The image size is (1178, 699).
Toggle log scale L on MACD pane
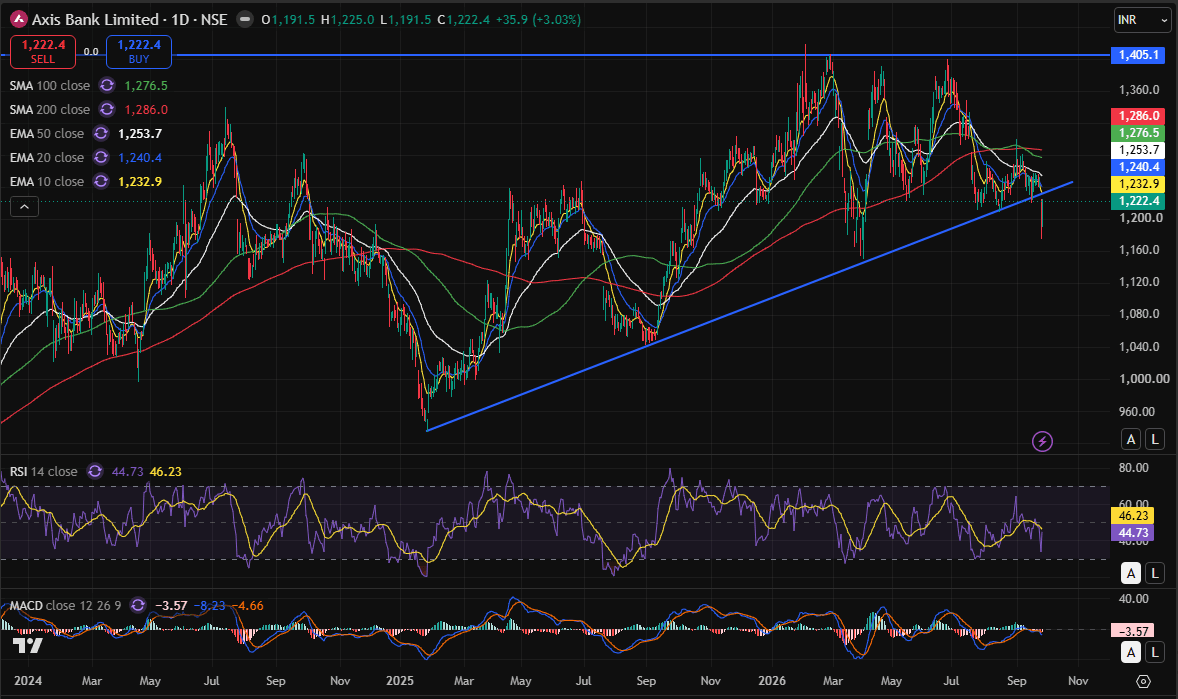(1155, 652)
